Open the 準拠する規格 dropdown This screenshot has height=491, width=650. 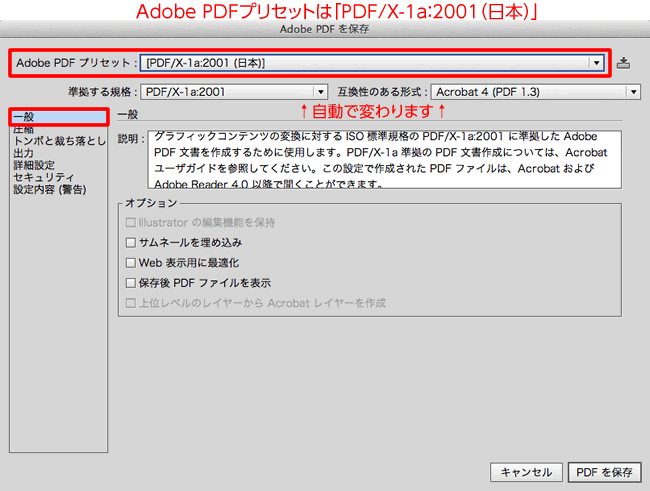pos(234,92)
